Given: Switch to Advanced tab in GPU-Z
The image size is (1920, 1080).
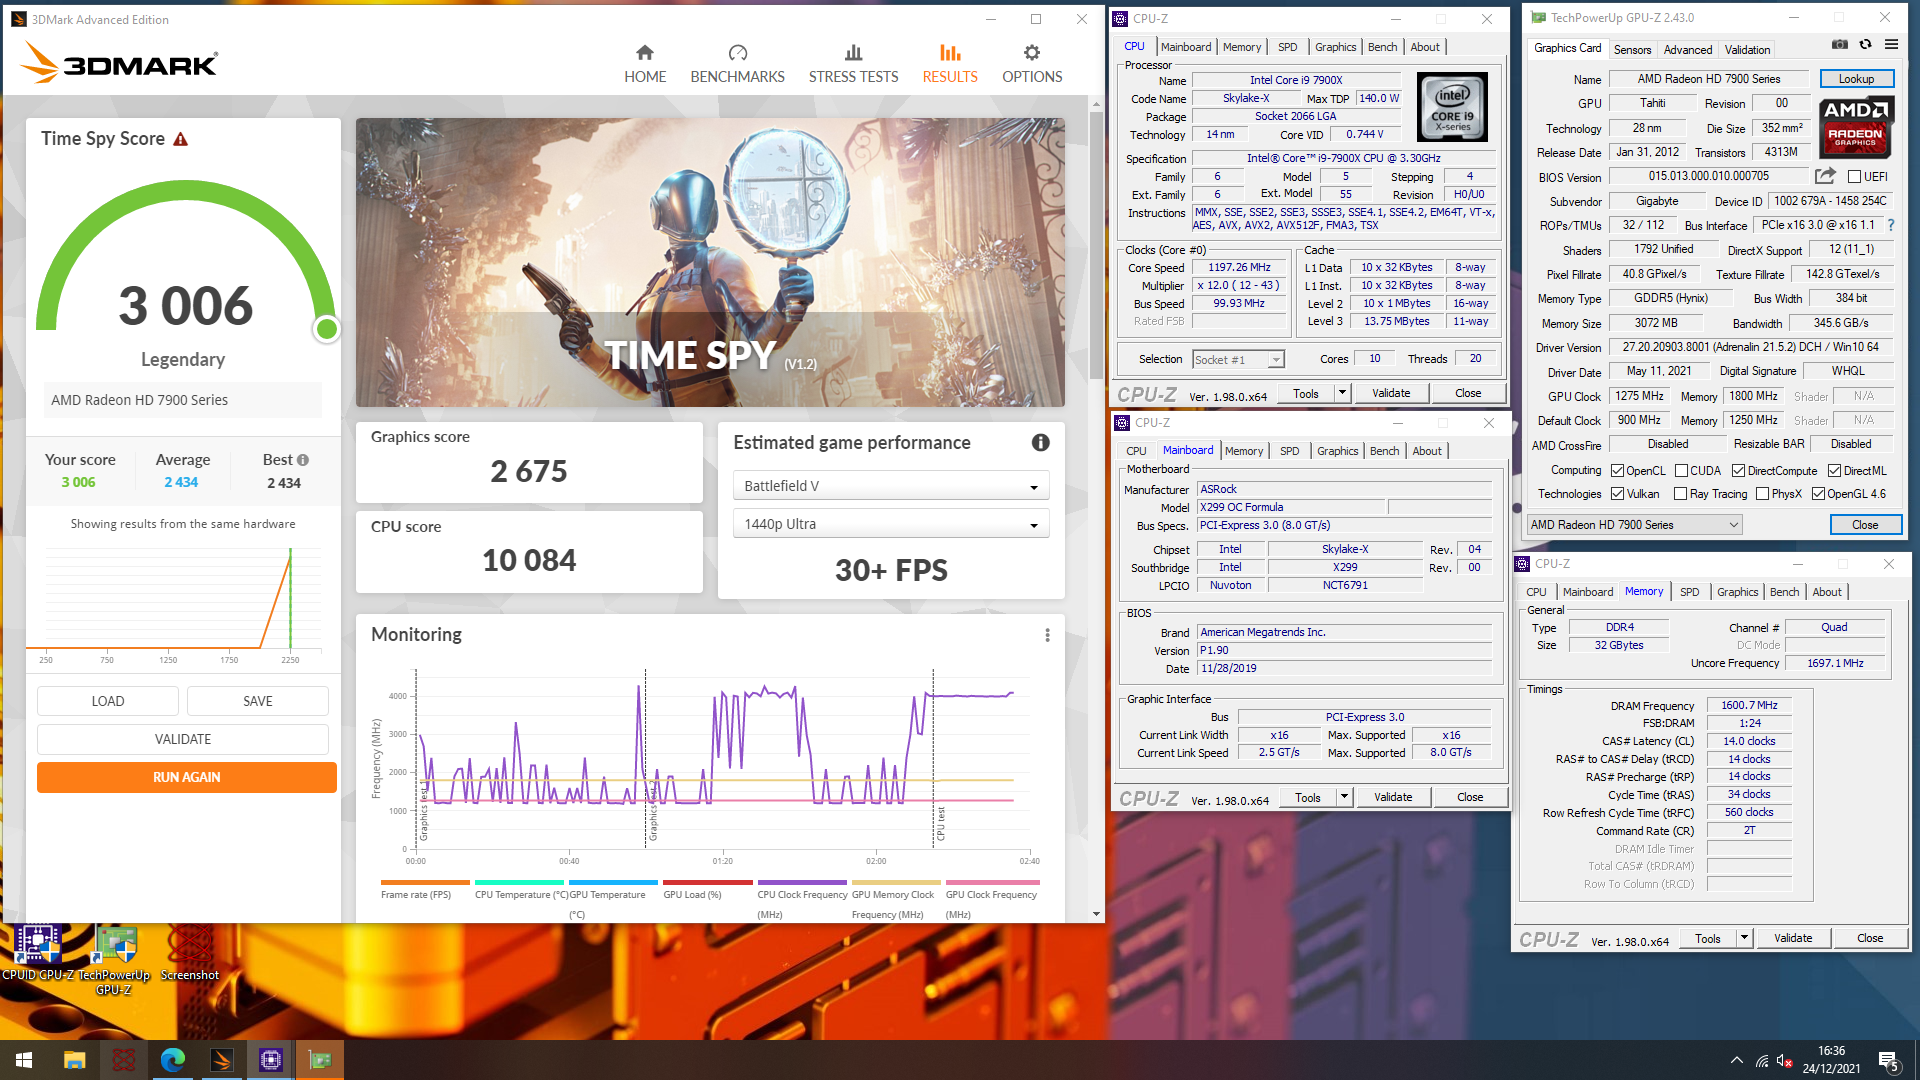Looking at the screenshot, I should click(1688, 50).
